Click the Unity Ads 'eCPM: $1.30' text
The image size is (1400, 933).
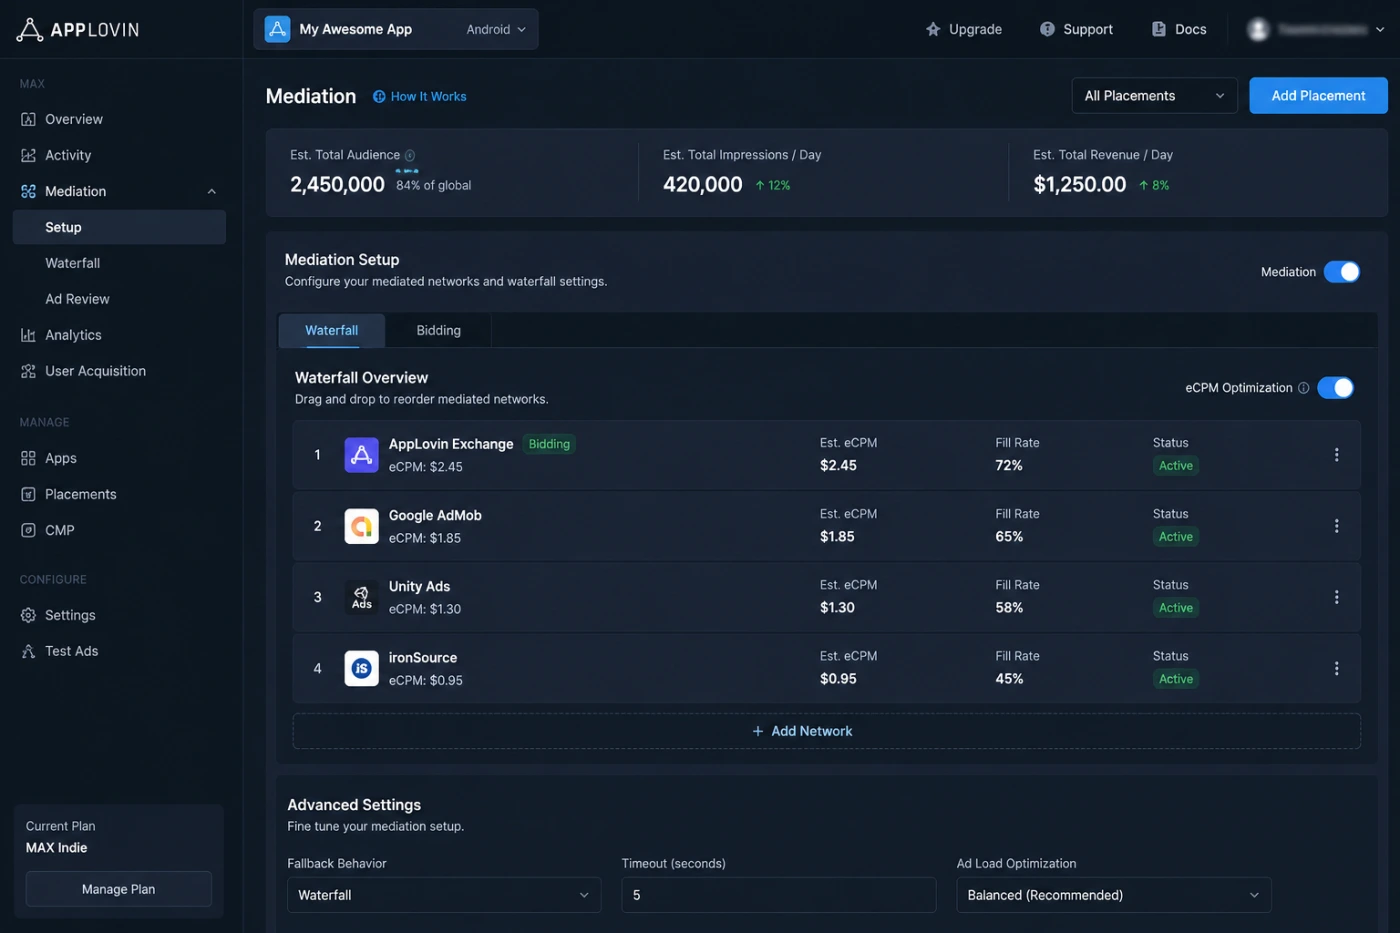(425, 609)
